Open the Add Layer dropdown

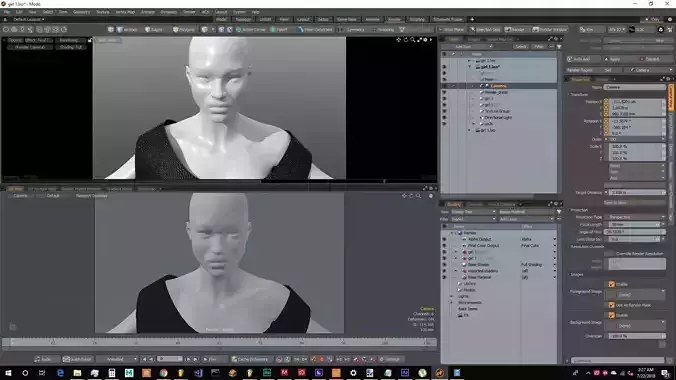click(x=526, y=219)
